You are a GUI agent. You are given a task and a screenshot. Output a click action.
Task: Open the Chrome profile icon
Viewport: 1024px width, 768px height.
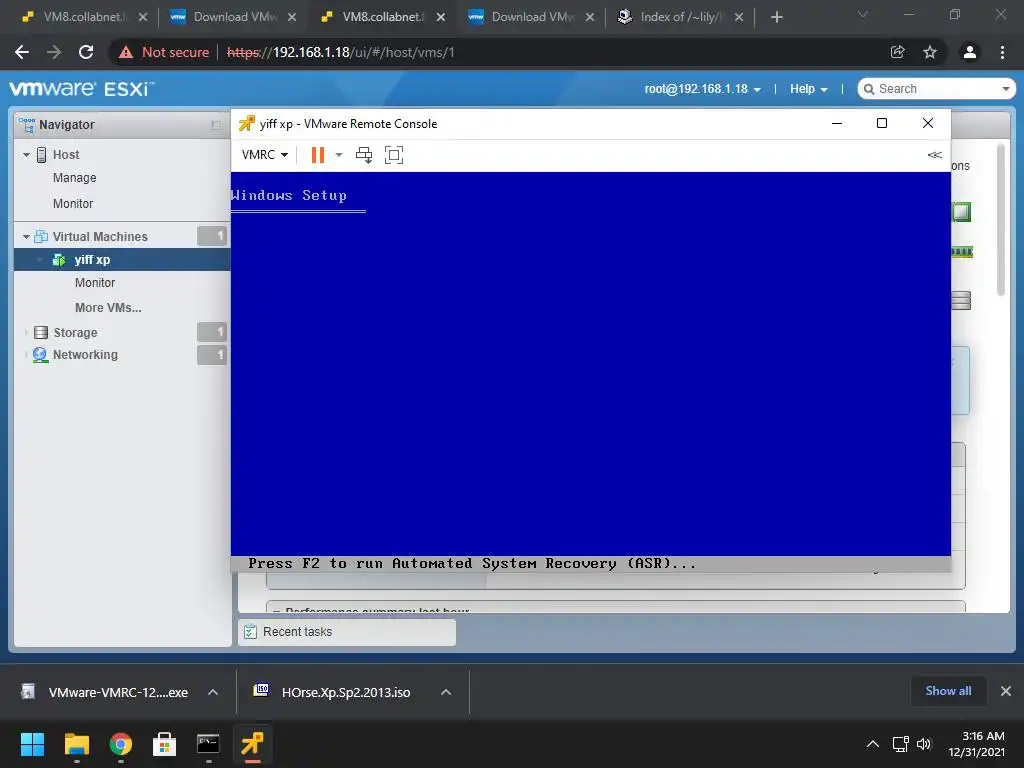[x=970, y=52]
